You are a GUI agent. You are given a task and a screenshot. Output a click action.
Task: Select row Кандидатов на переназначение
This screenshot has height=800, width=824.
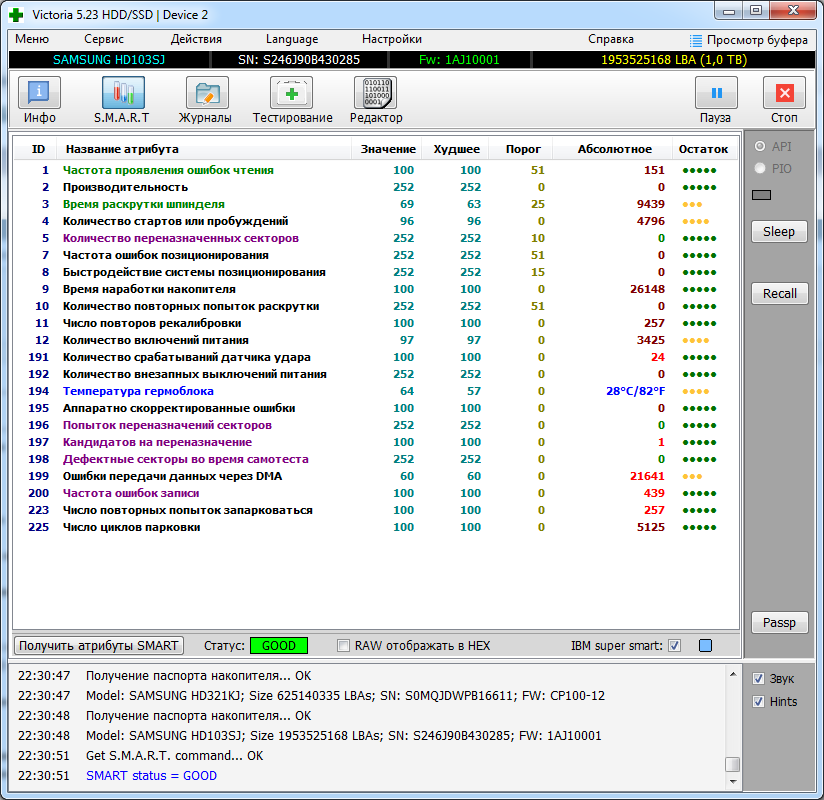375,442
